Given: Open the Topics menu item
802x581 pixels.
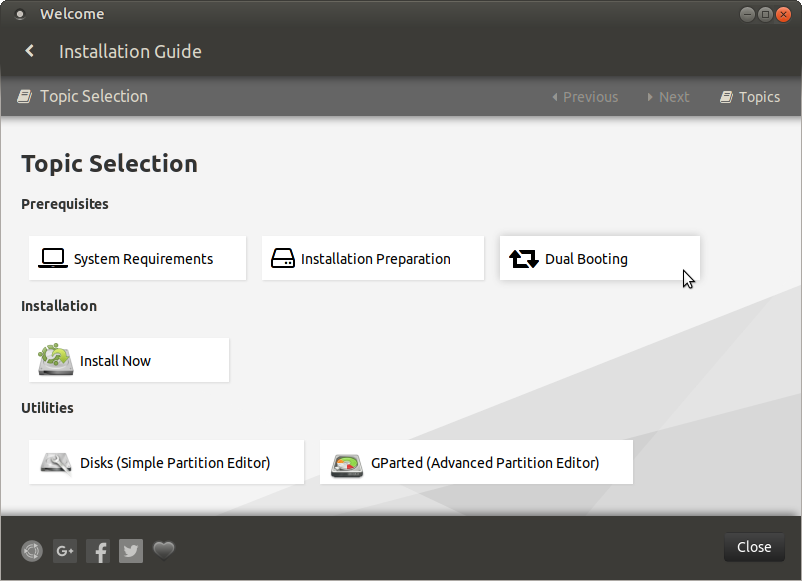Looking at the screenshot, I should 750,97.
